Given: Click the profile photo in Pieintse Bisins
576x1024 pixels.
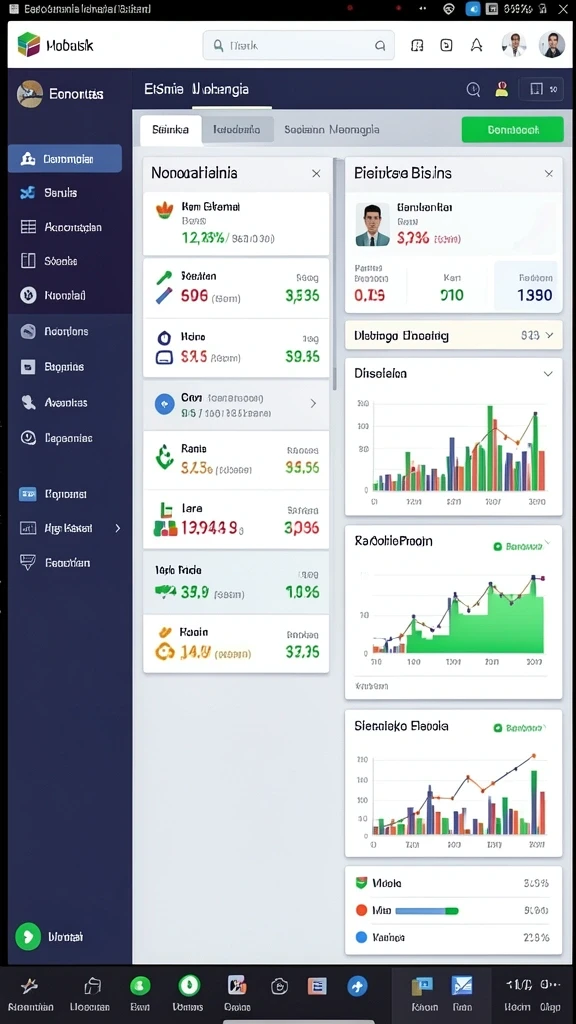Looking at the screenshot, I should [x=372, y=224].
